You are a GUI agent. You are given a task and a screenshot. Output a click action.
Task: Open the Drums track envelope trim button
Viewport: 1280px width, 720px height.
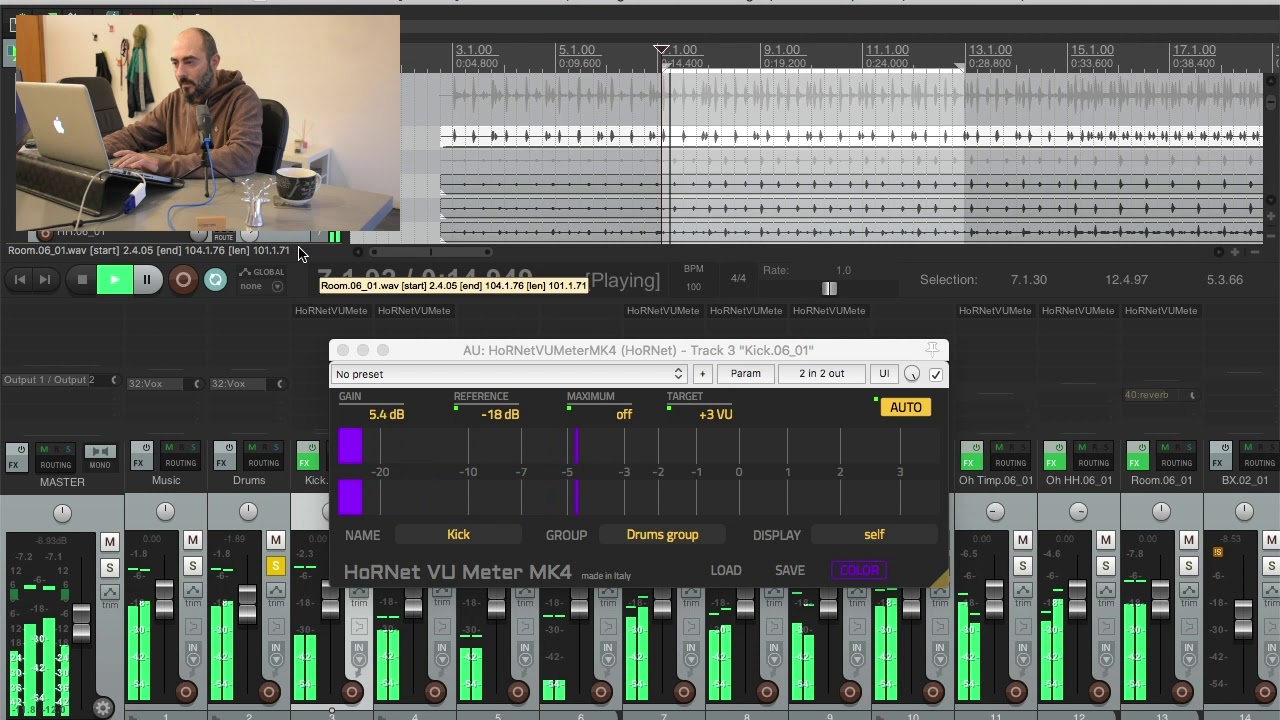pos(275,594)
